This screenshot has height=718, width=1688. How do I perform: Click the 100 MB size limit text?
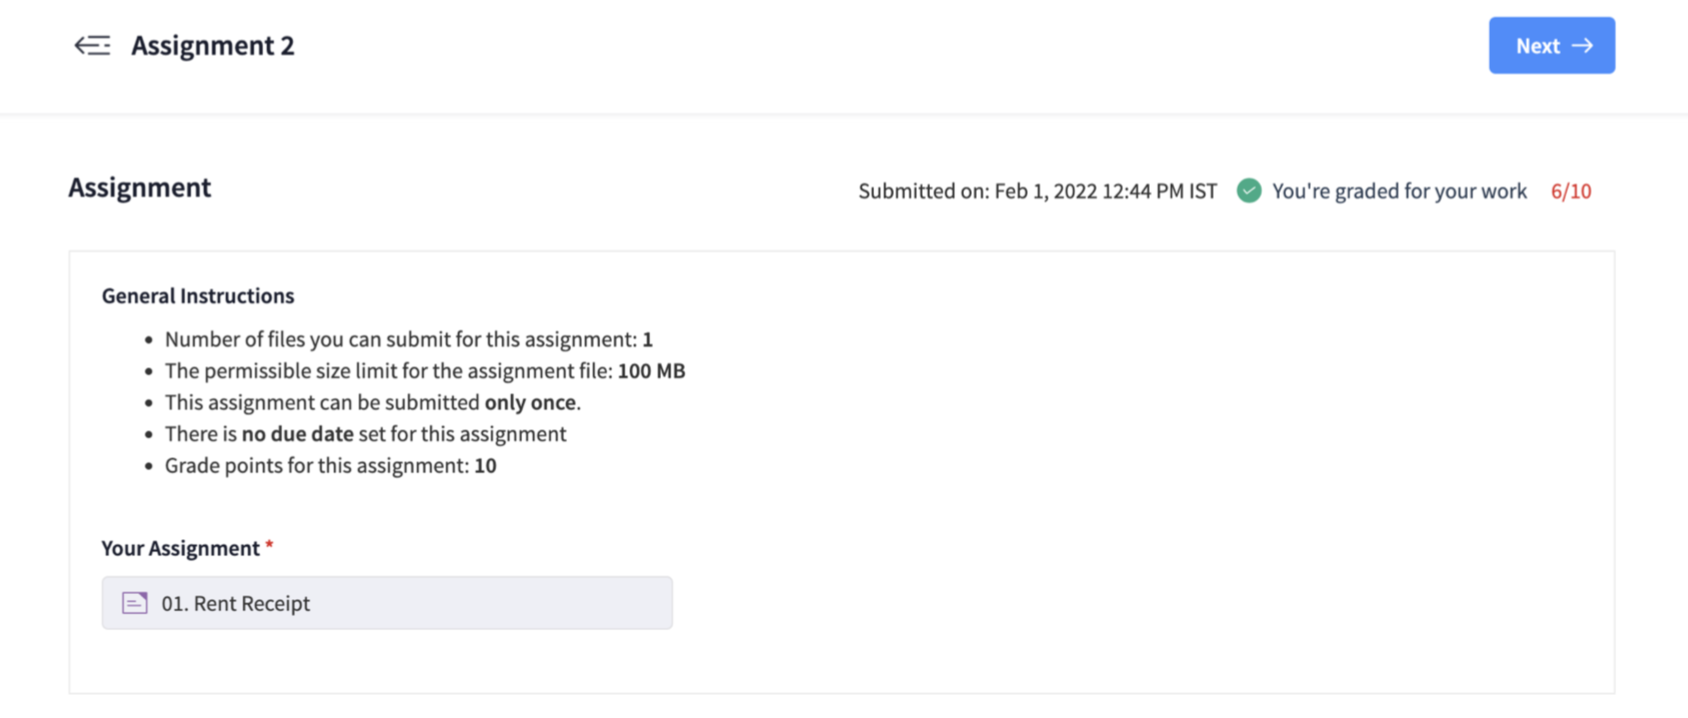[651, 371]
